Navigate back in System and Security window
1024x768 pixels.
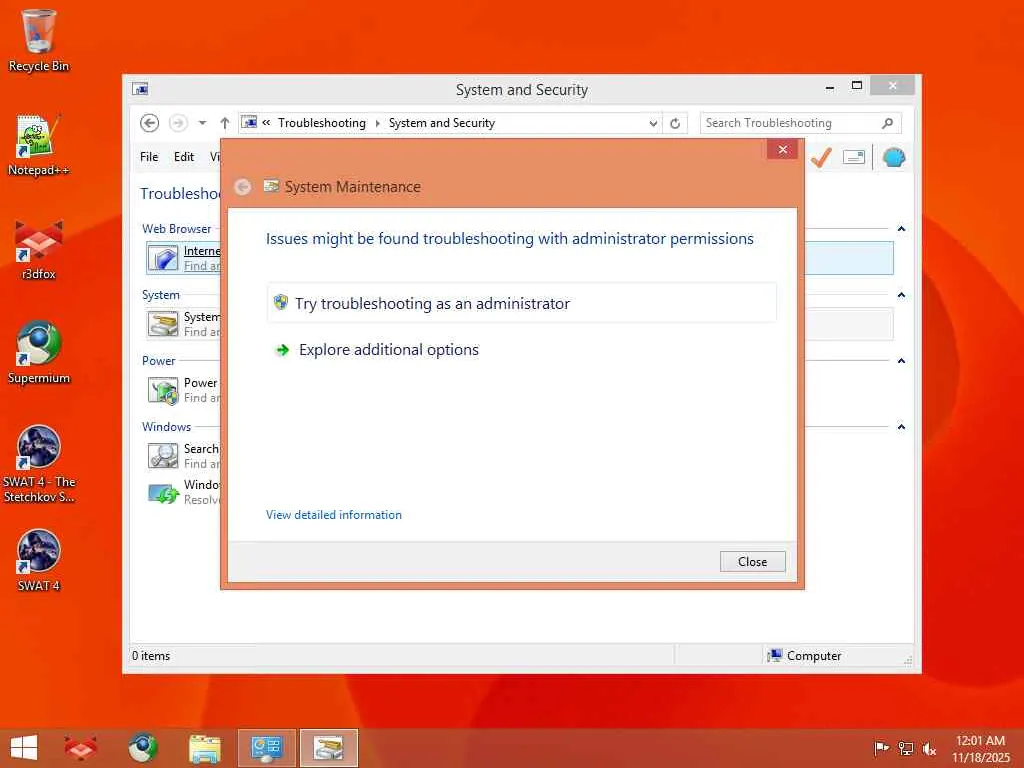pyautogui.click(x=150, y=123)
